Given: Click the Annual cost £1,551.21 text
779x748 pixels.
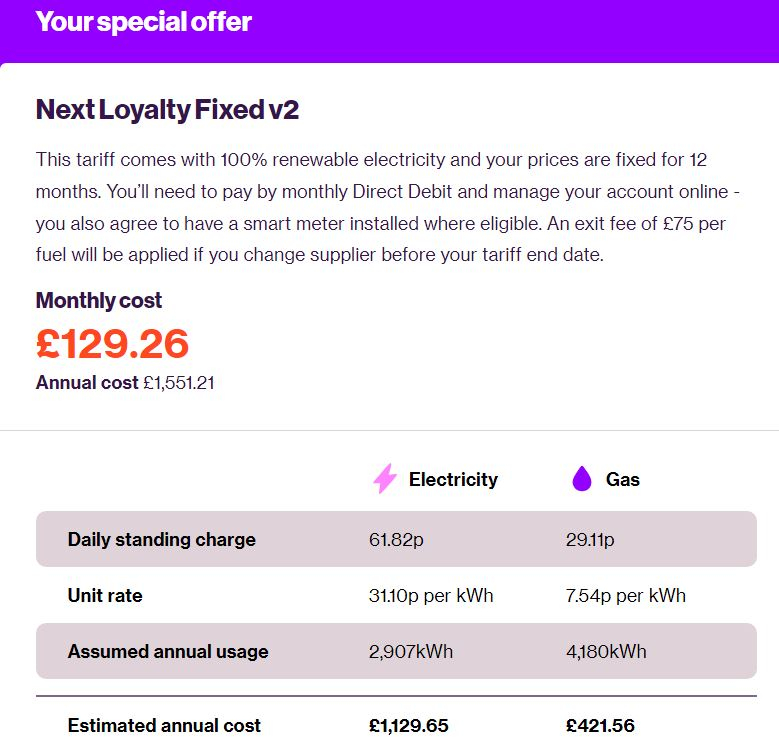Looking at the screenshot, I should click(x=125, y=383).
